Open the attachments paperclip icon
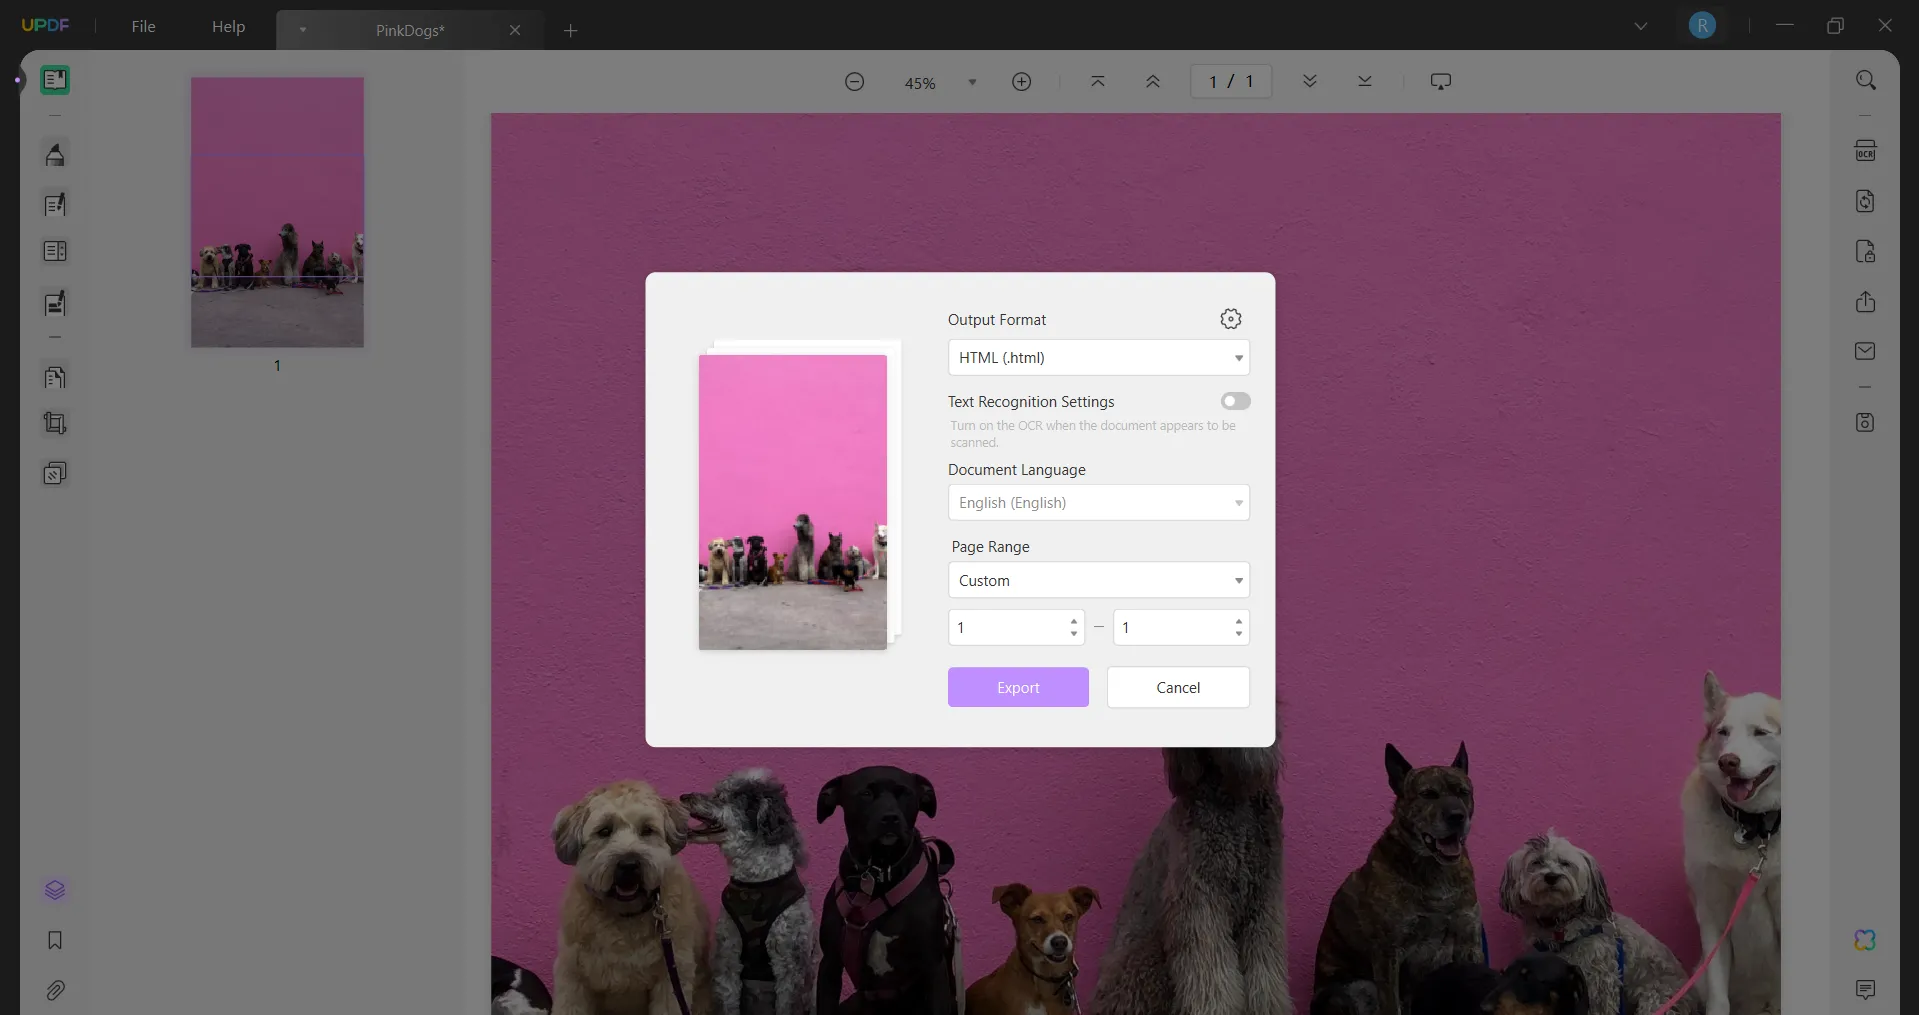 click(x=55, y=990)
